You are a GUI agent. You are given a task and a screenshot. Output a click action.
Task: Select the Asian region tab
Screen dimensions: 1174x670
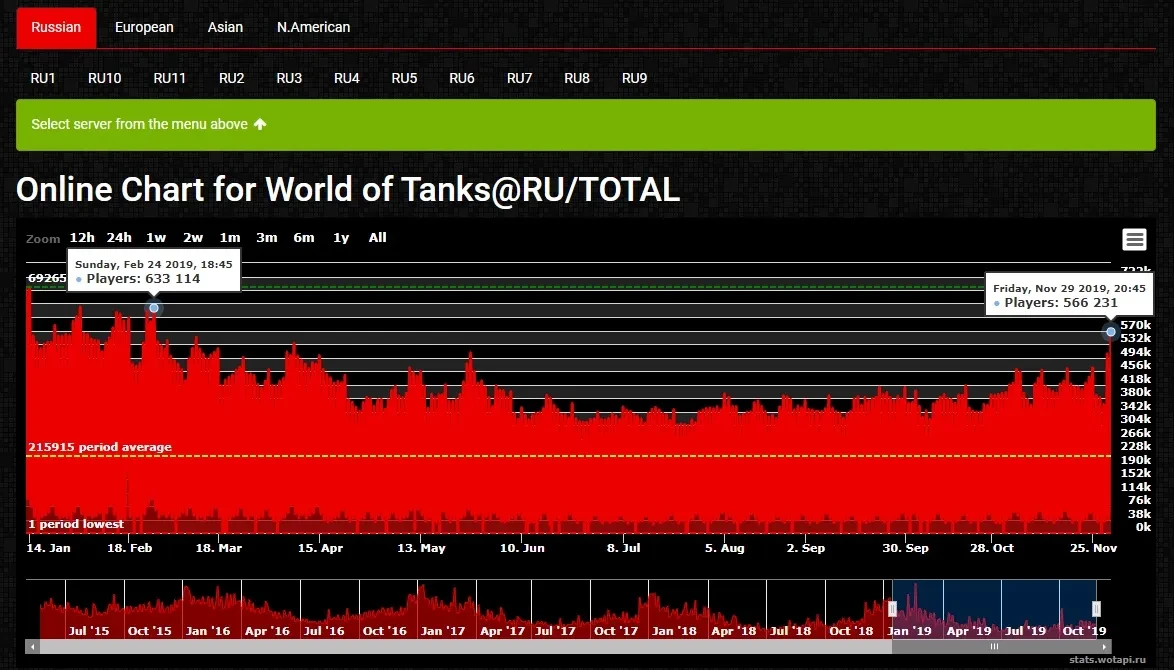(225, 27)
